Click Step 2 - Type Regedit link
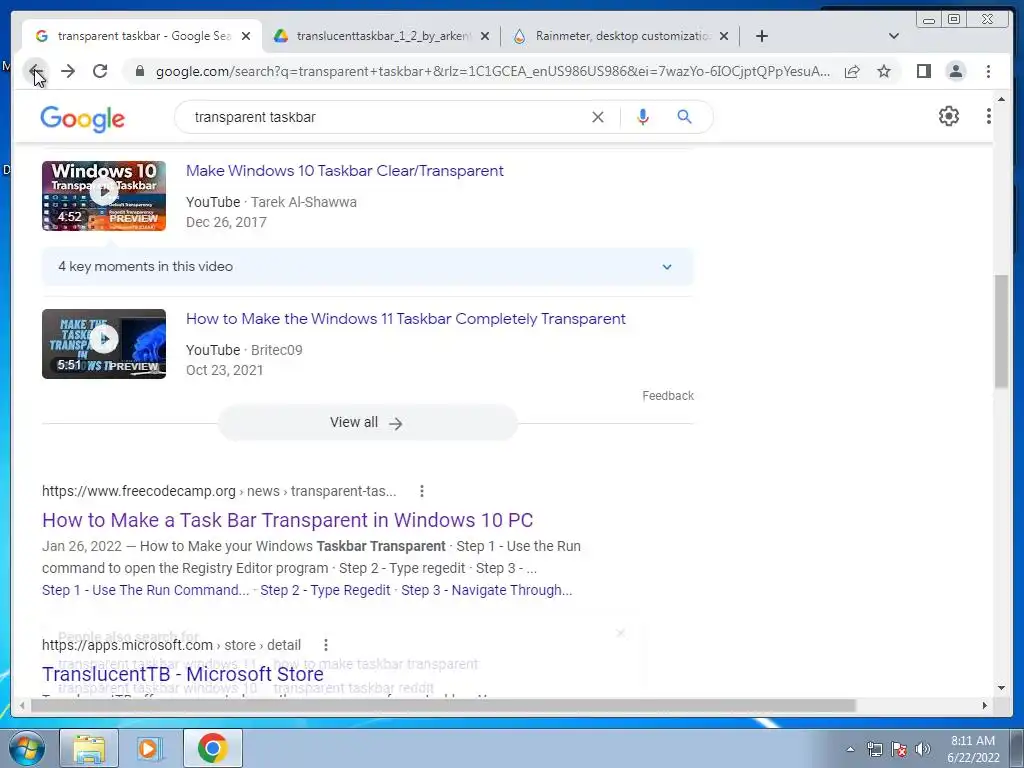 (x=325, y=590)
